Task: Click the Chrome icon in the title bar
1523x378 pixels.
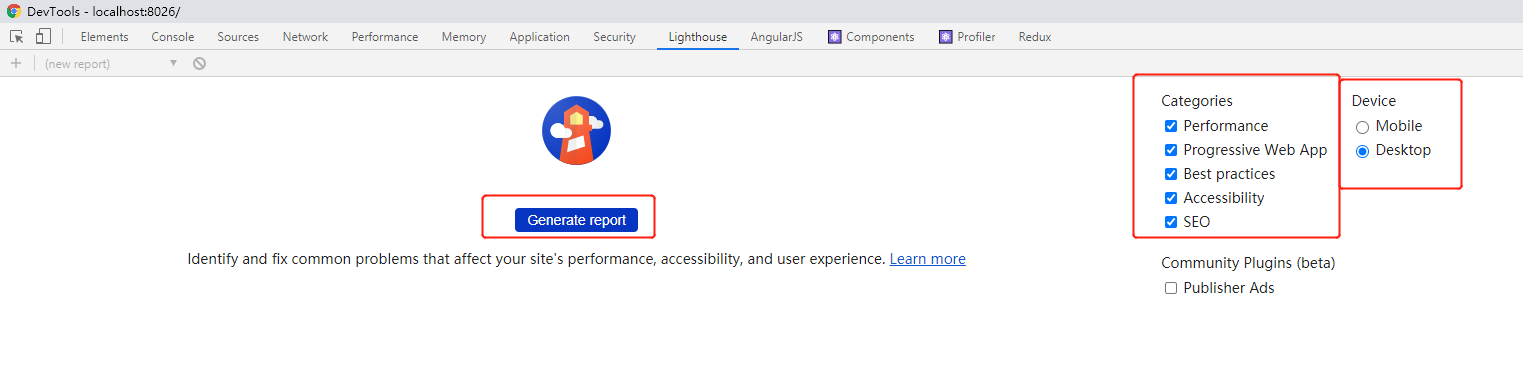Action: (x=13, y=11)
